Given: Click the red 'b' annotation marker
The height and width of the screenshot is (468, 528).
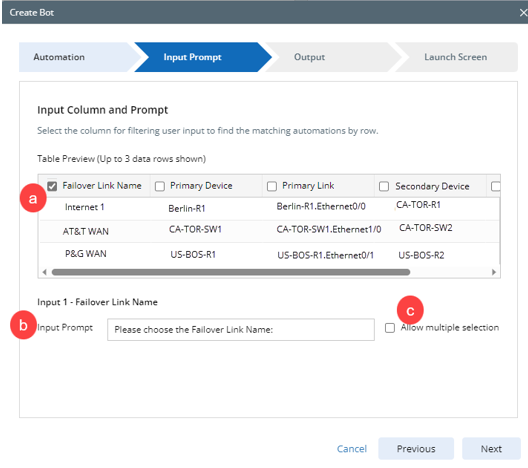Looking at the screenshot, I should (x=23, y=325).
